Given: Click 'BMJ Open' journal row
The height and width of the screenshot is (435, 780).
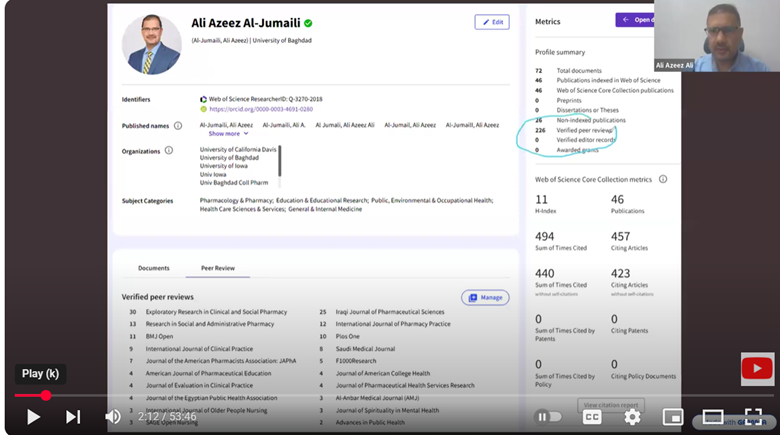Looking at the screenshot, I should coord(159,336).
